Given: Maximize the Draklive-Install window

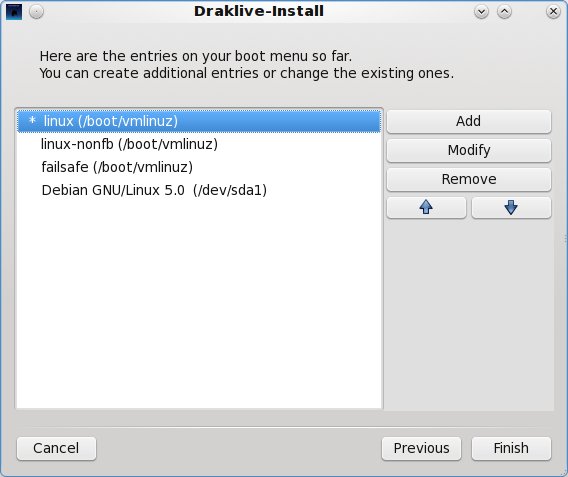Looking at the screenshot, I should [x=504, y=12].
